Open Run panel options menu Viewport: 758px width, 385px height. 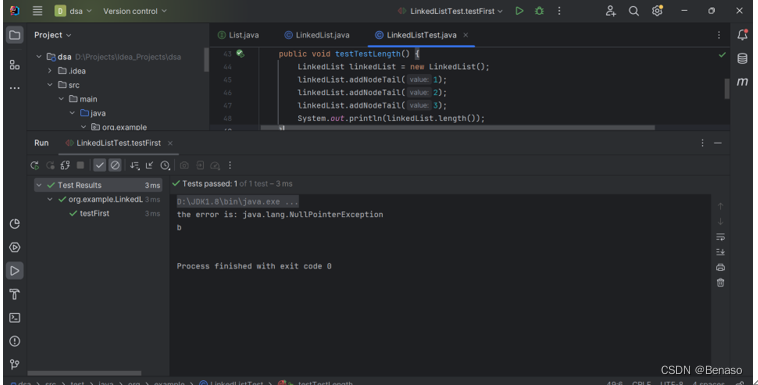tap(702, 143)
